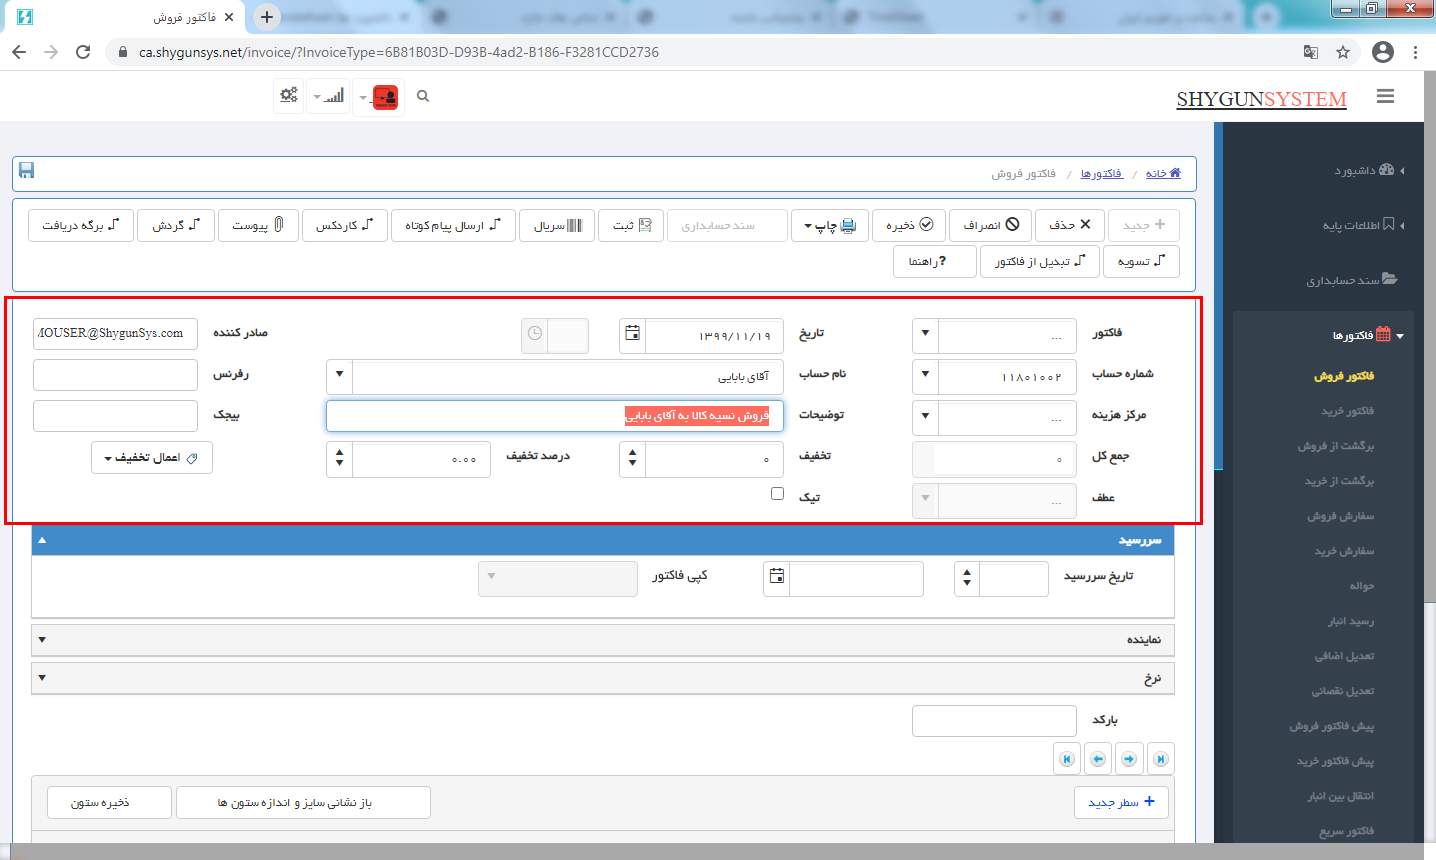Viewport: 1436px width, 860px height.
Task: Open the مرکز هزینه dropdown
Action: [x=922, y=417]
